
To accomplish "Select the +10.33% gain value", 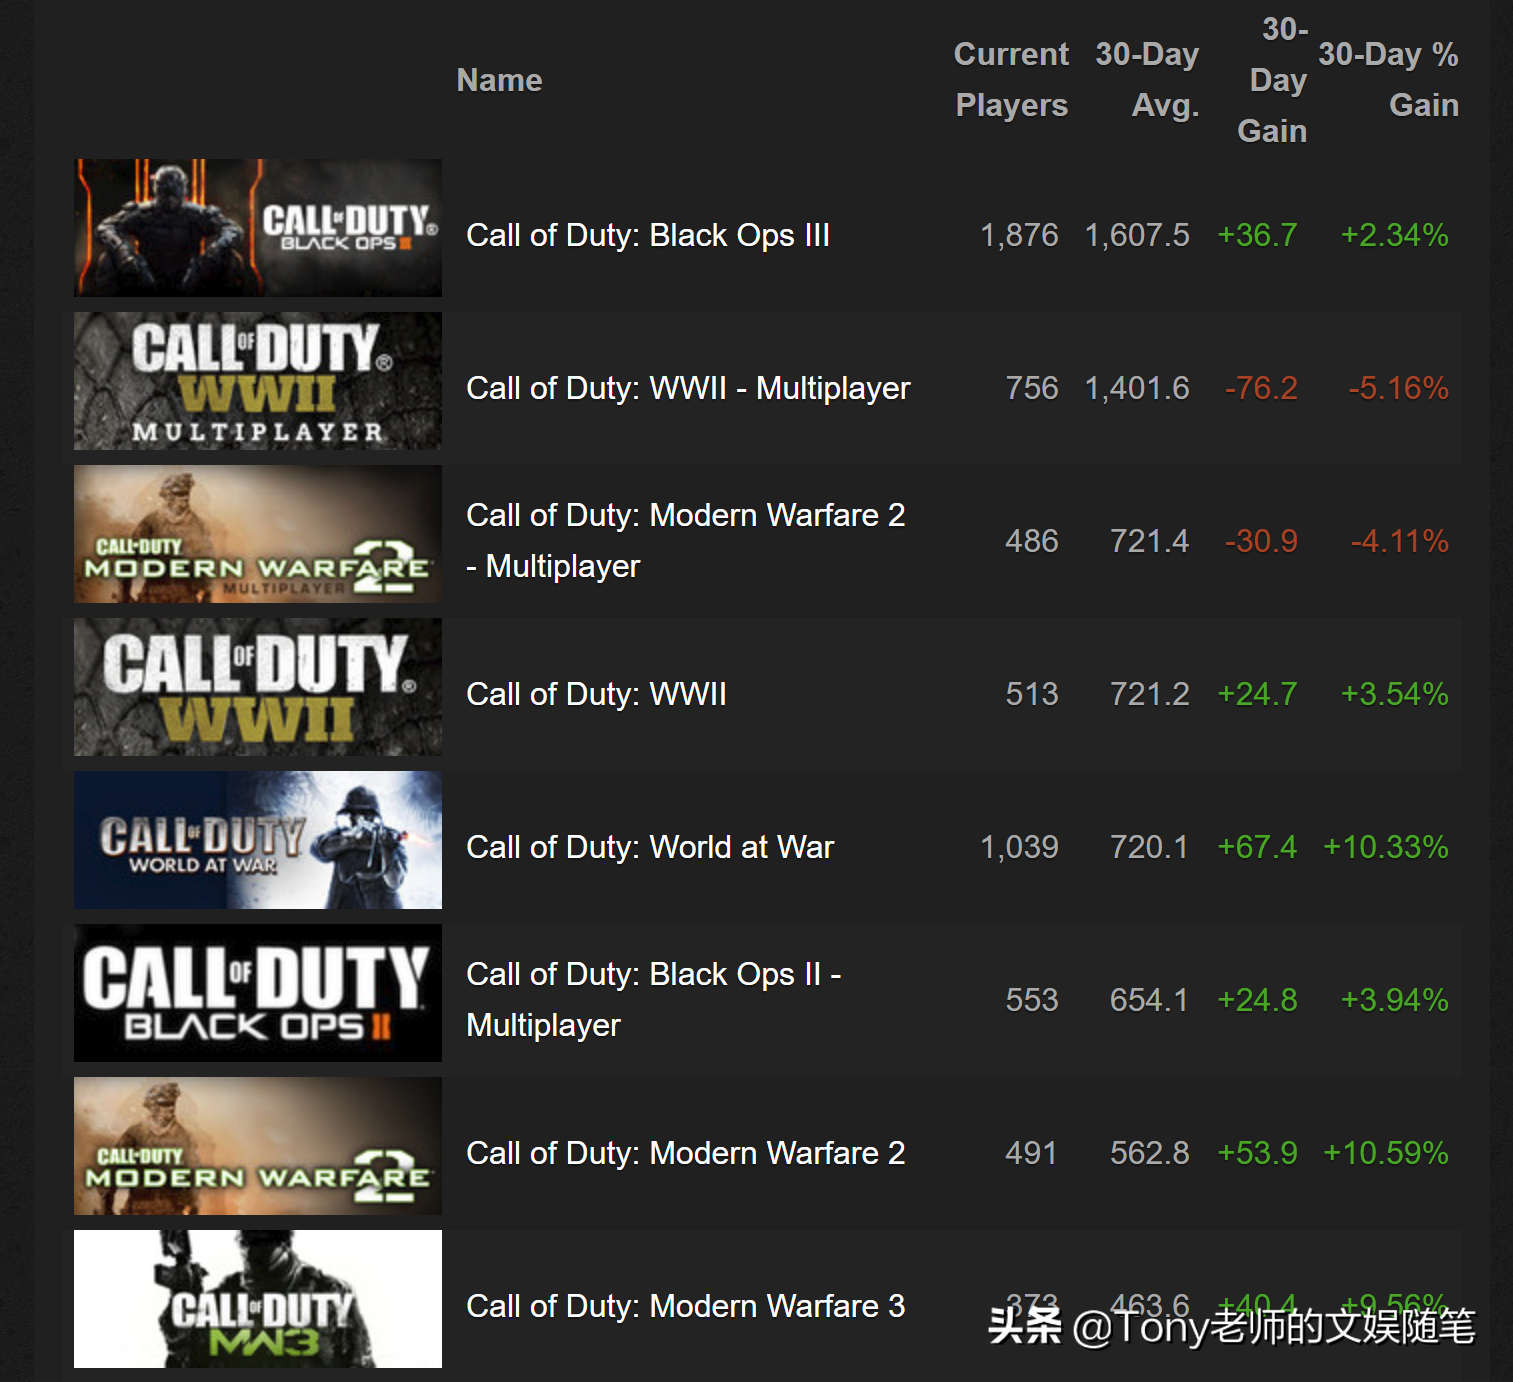I will point(1386,847).
